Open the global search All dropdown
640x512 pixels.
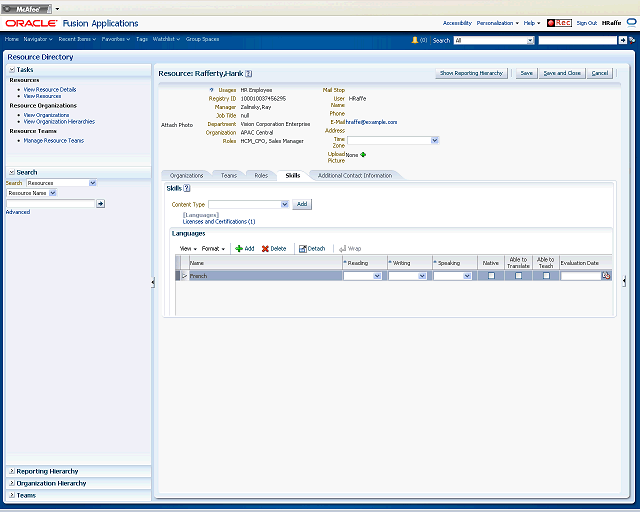[530, 40]
